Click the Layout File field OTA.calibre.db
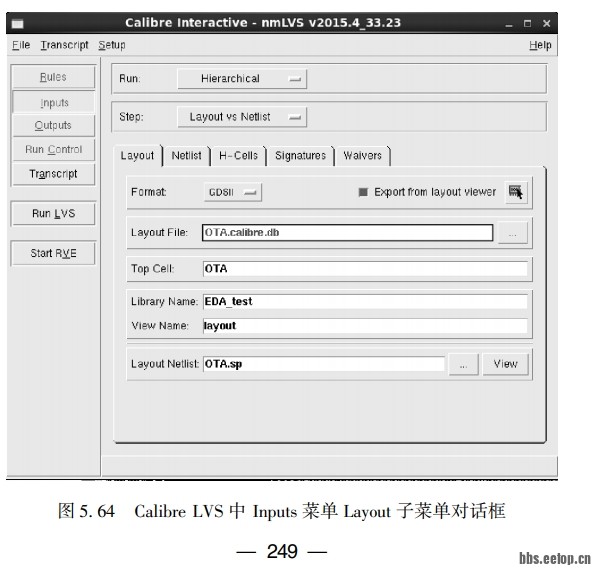Image resolution: width=596 pixels, height=570 pixels. coord(347,233)
